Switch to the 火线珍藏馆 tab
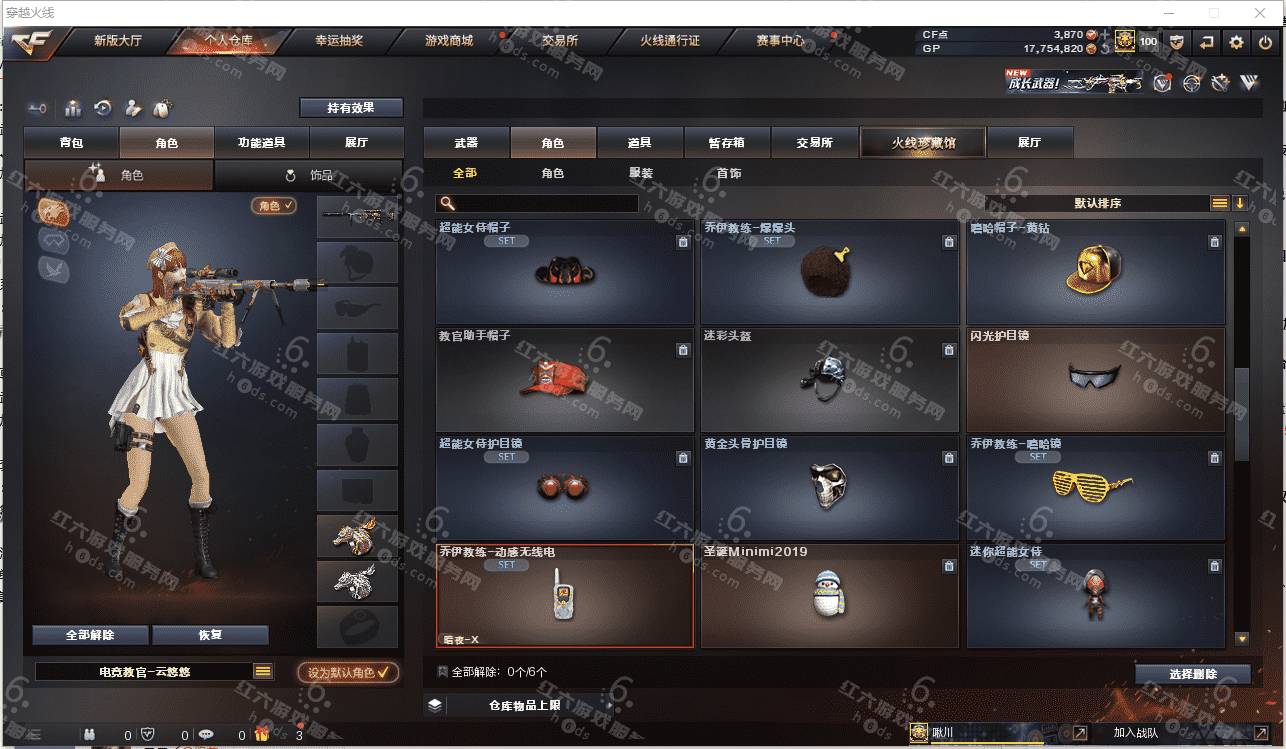The image size is (1286, 749). [x=923, y=142]
